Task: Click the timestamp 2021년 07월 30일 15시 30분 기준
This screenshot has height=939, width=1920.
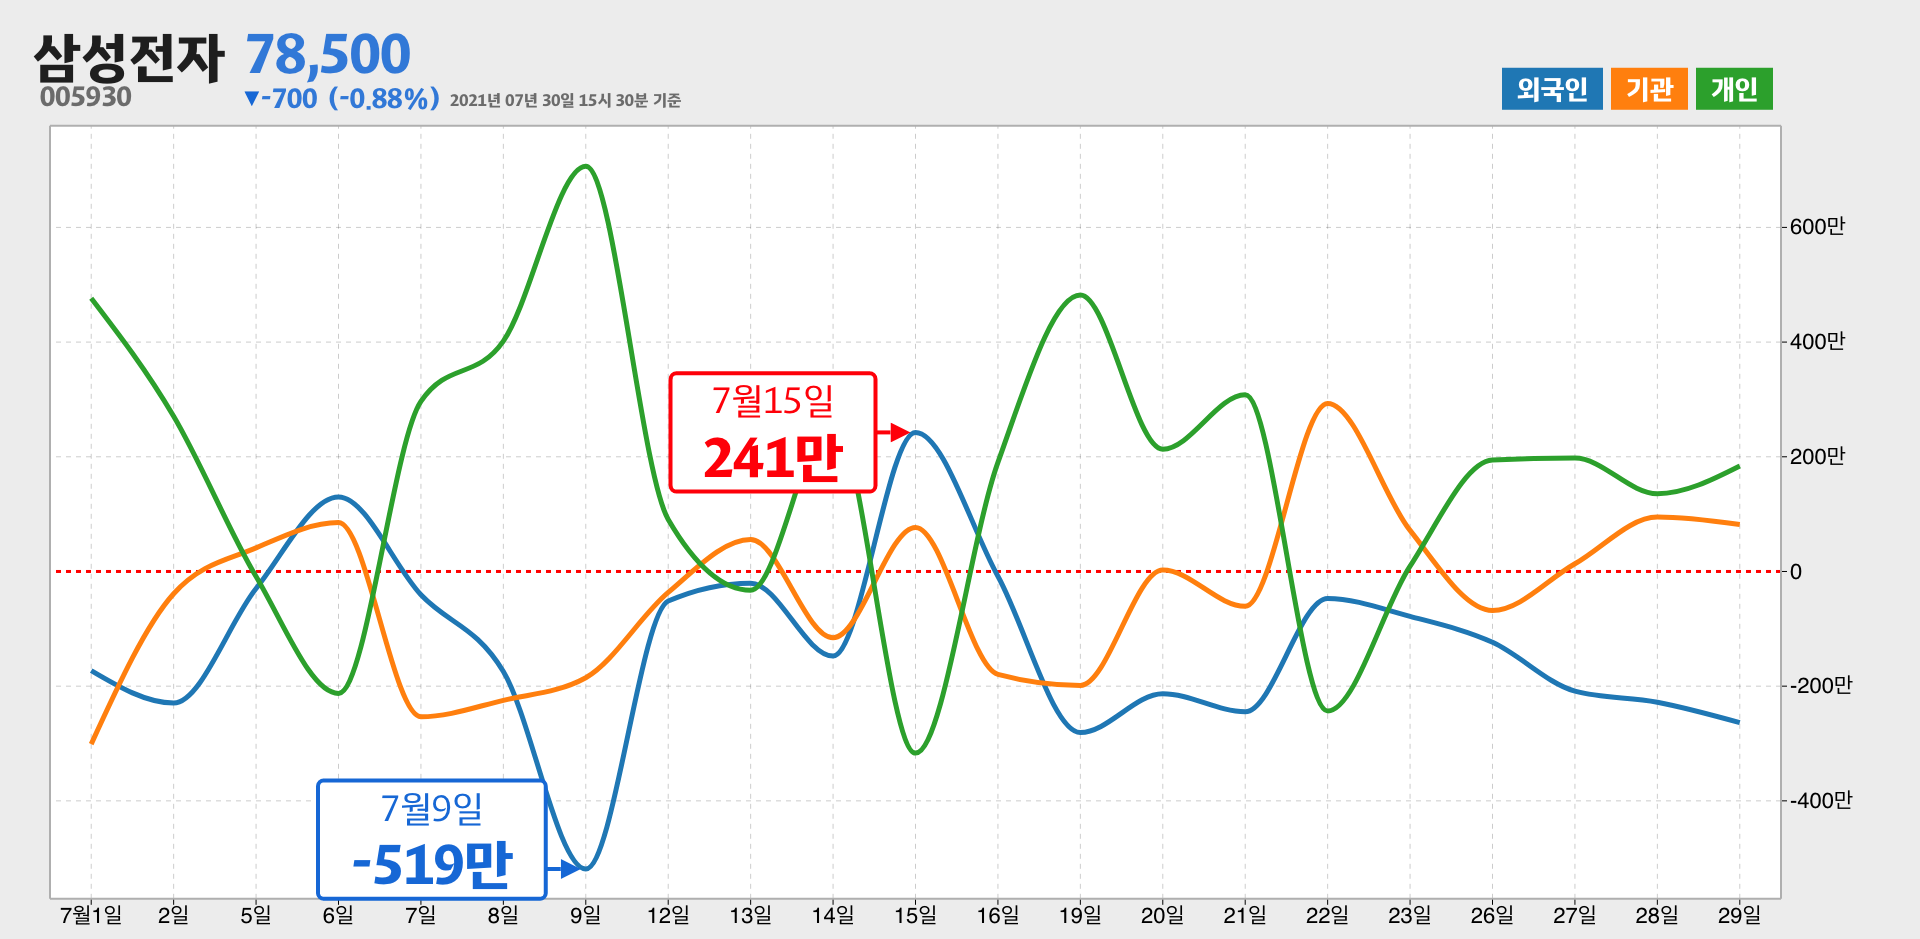Action: (x=565, y=100)
